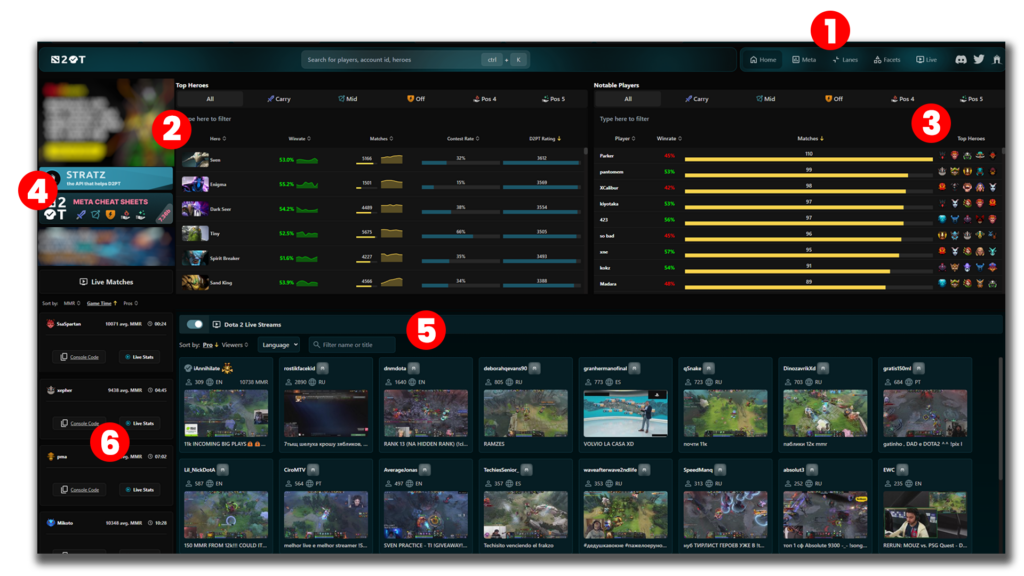Sort Notable Players by Matches column
This screenshot has height=576, width=1024.
pos(809,139)
